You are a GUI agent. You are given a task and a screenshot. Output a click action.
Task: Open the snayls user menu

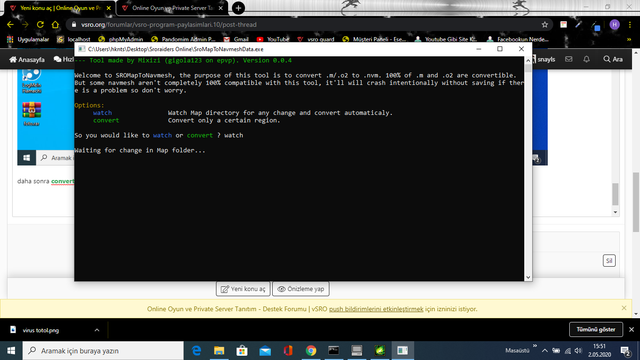pyautogui.click(x=544, y=60)
